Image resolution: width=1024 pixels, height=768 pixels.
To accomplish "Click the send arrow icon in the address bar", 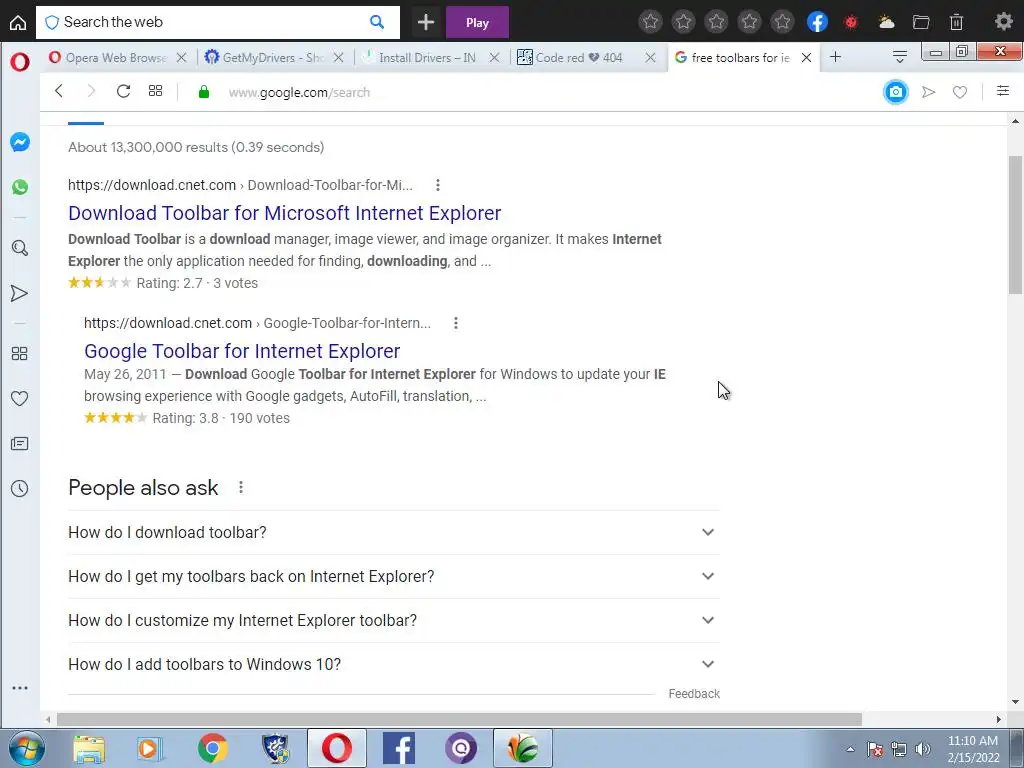I will [x=928, y=92].
